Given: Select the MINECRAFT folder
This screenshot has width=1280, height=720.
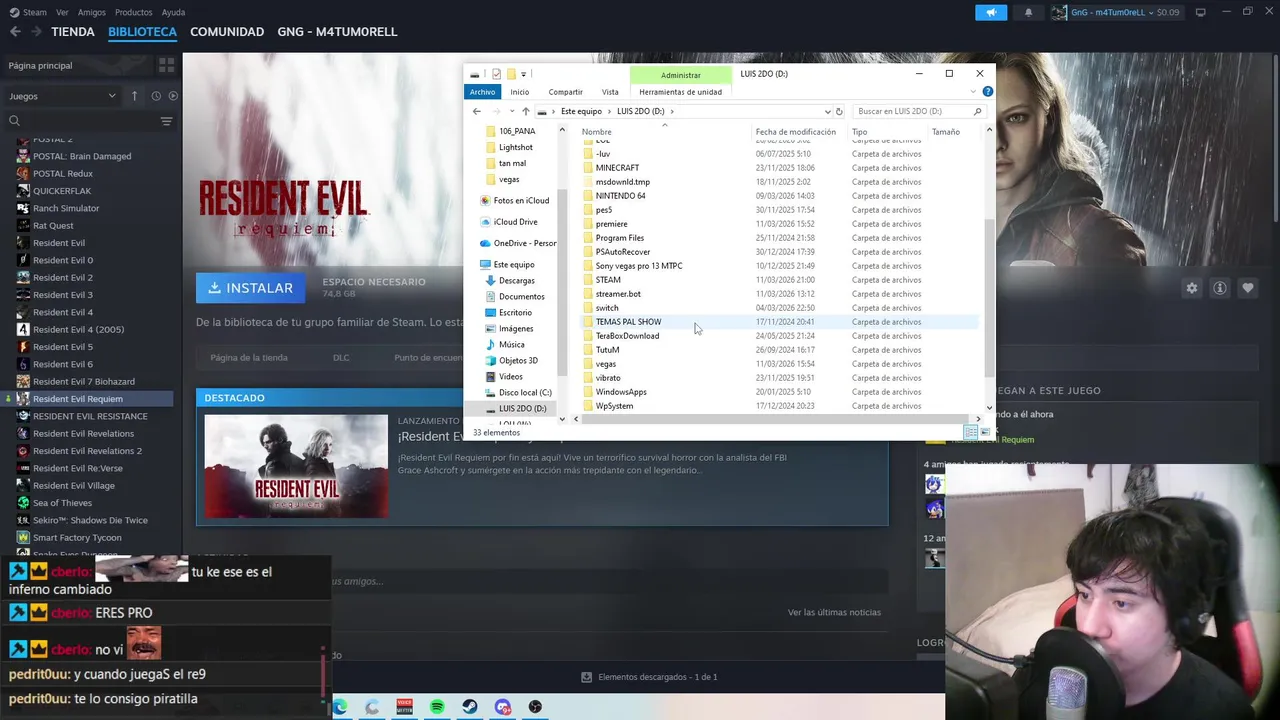Looking at the screenshot, I should (x=617, y=168).
